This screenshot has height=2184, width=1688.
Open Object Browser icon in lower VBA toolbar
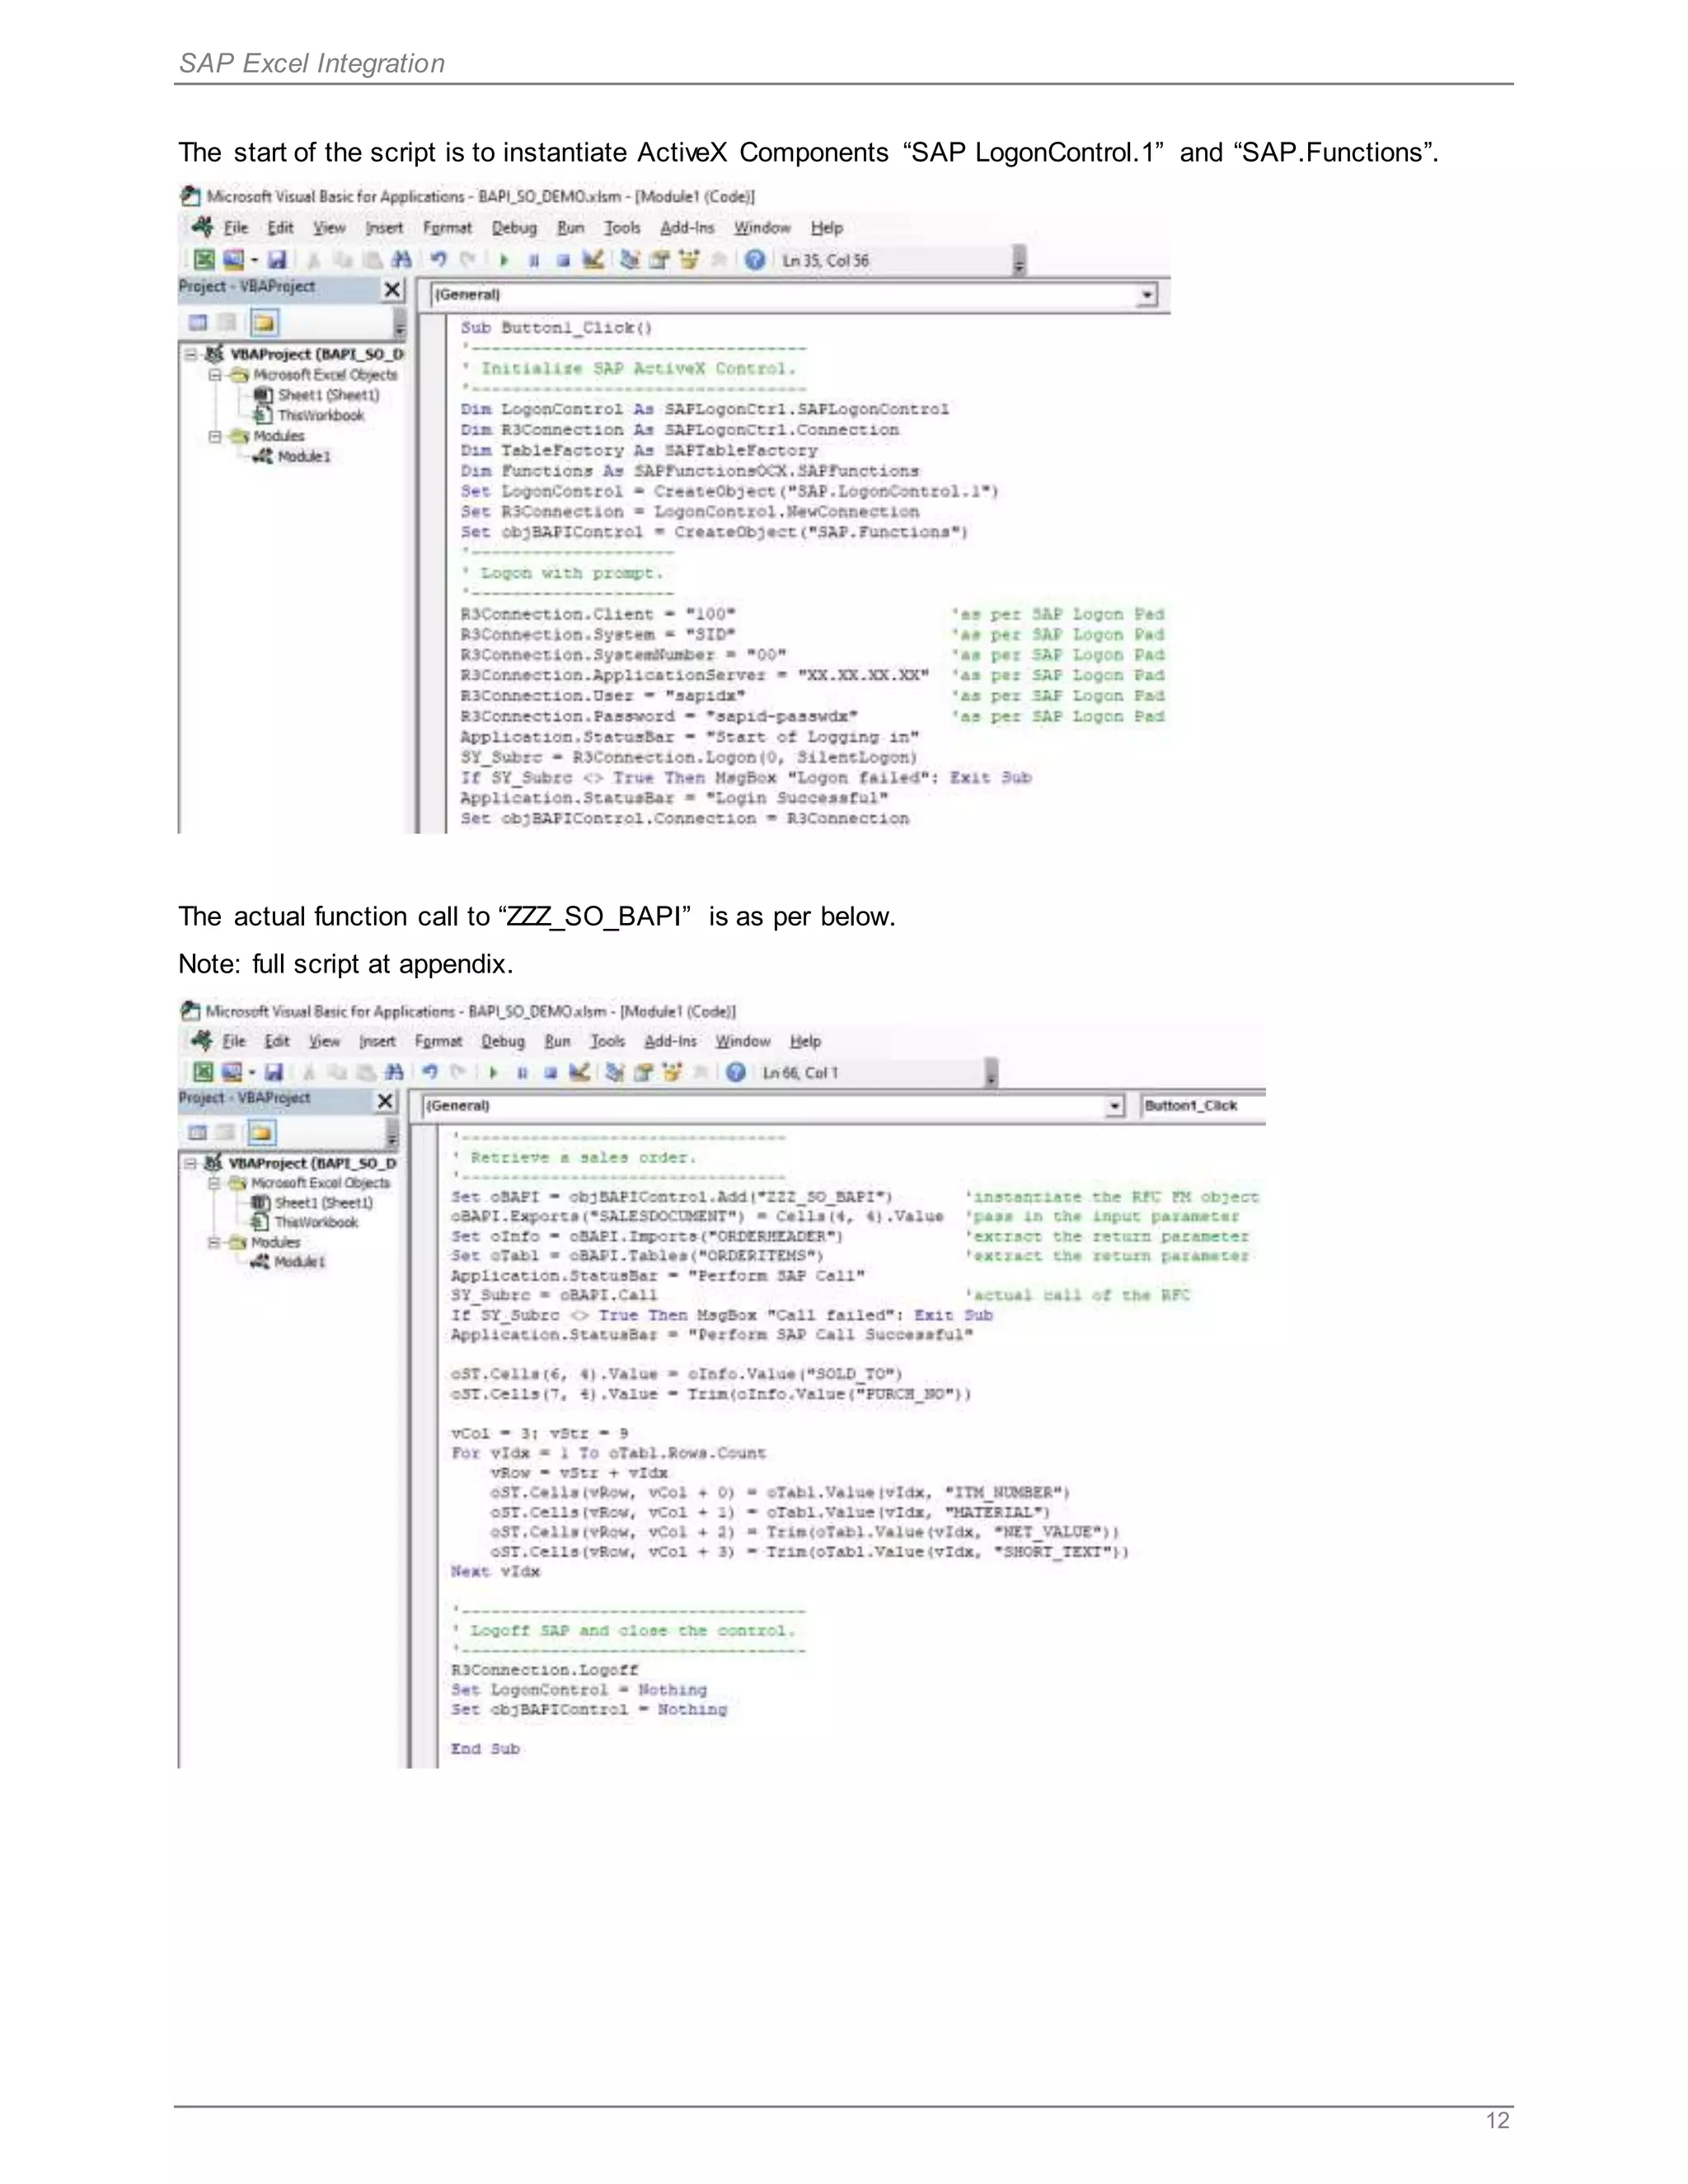tap(672, 1072)
